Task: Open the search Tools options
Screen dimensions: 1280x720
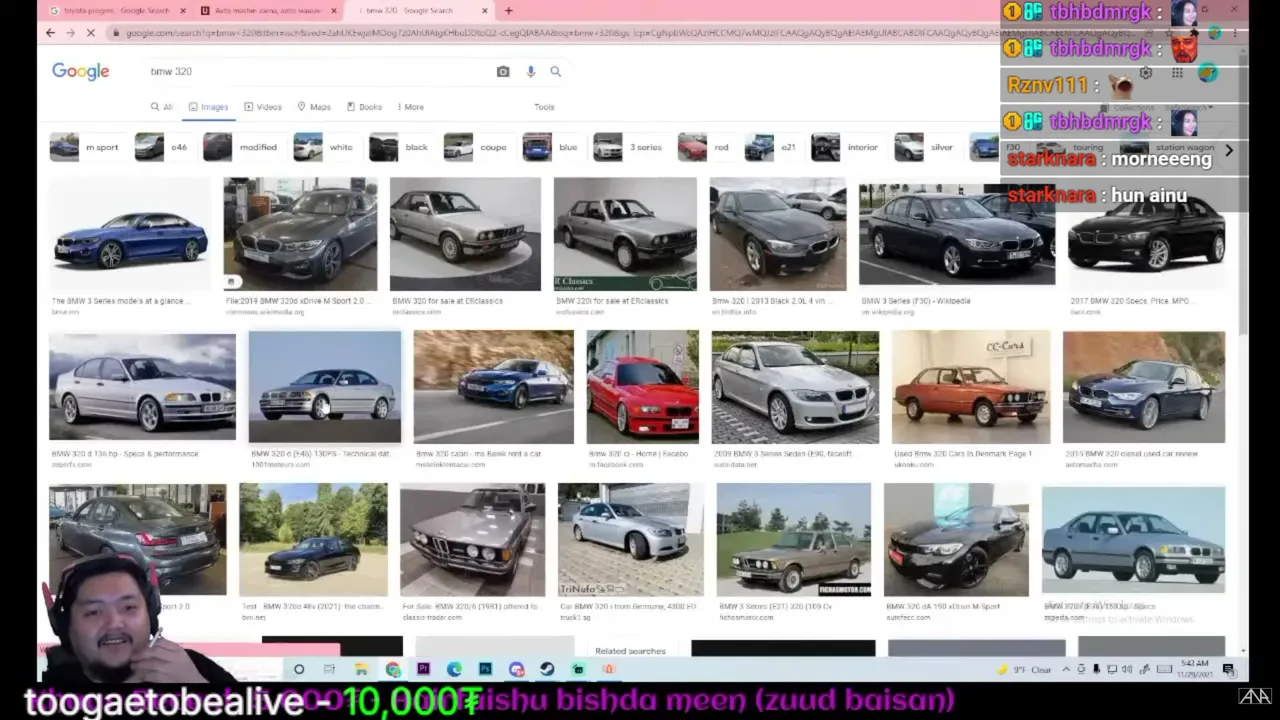Action: [544, 107]
